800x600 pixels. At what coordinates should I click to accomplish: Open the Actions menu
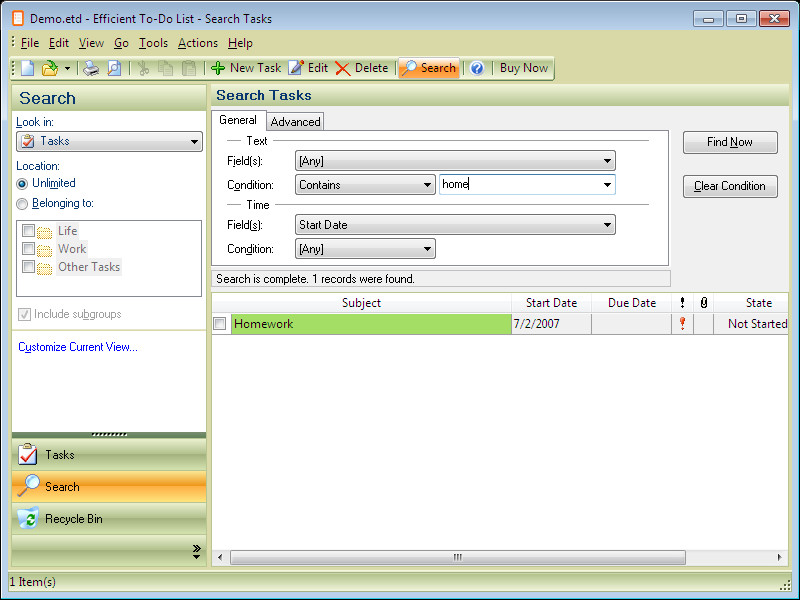[198, 43]
